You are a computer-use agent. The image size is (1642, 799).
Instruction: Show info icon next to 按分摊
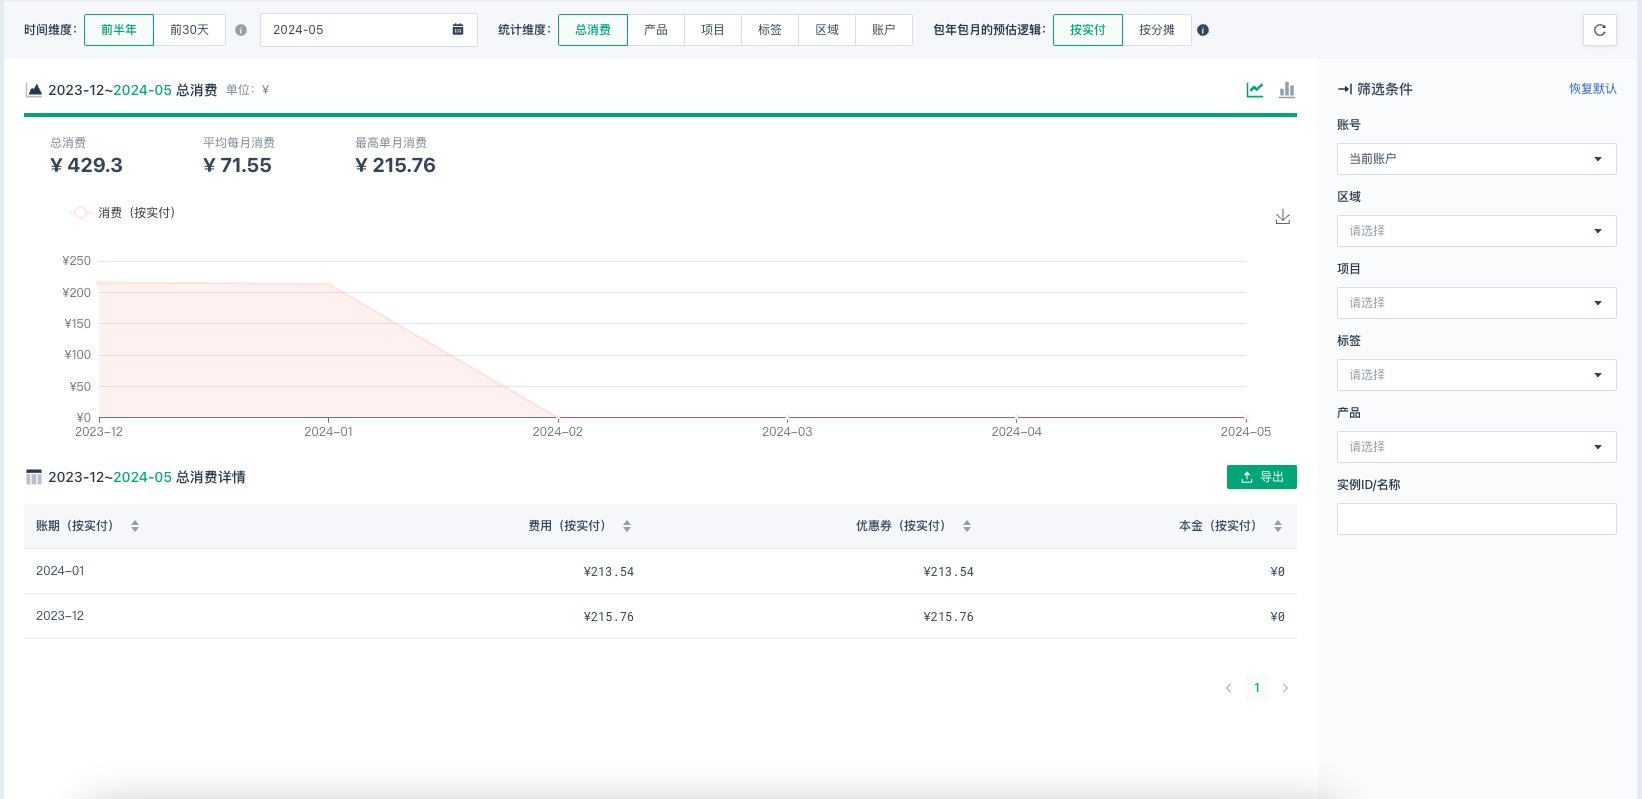(x=1203, y=30)
